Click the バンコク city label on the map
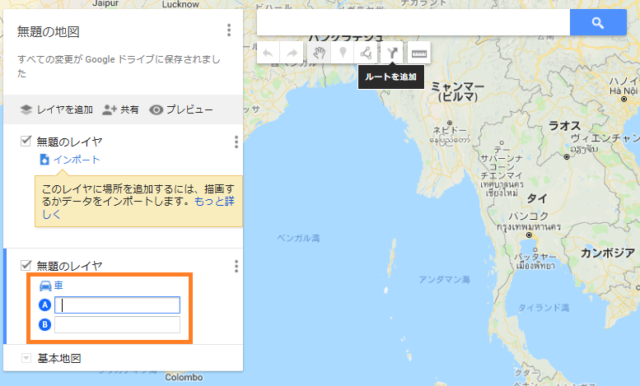640x386 pixels. point(528,216)
